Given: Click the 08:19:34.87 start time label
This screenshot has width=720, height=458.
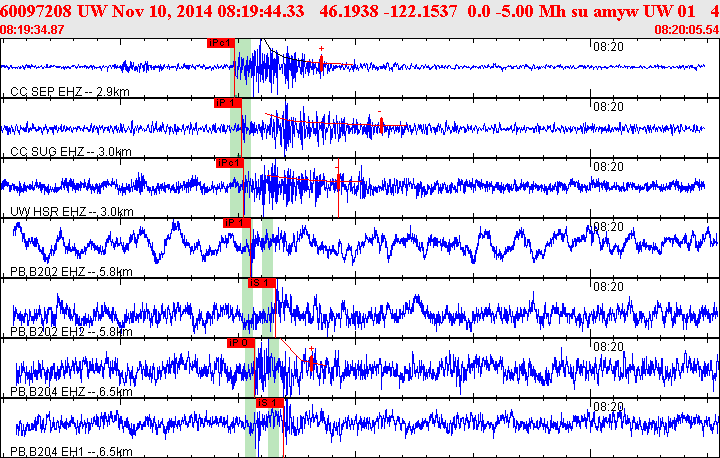Looking at the screenshot, I should click(x=33, y=30).
